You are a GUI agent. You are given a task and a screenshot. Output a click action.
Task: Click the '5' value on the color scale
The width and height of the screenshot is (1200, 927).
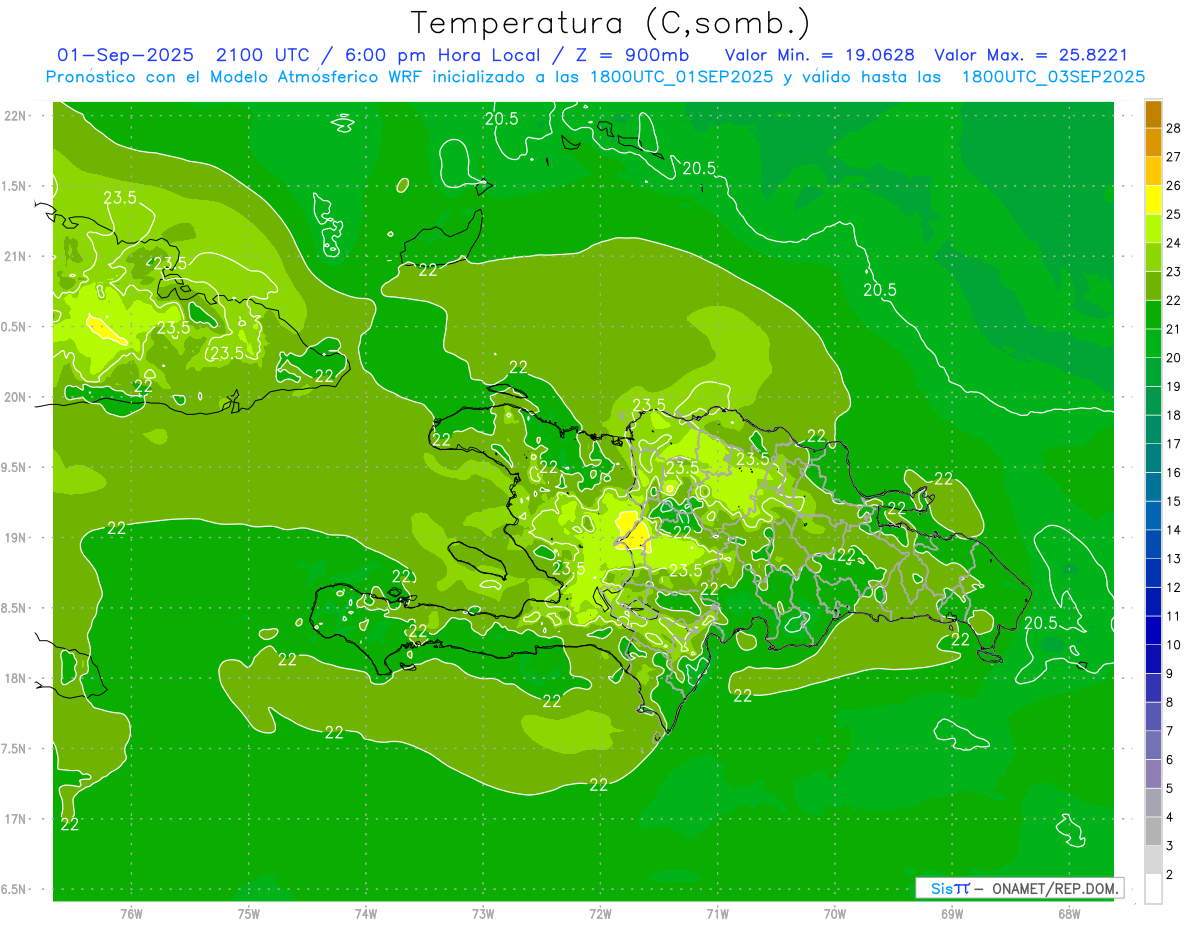pyautogui.click(x=1171, y=788)
